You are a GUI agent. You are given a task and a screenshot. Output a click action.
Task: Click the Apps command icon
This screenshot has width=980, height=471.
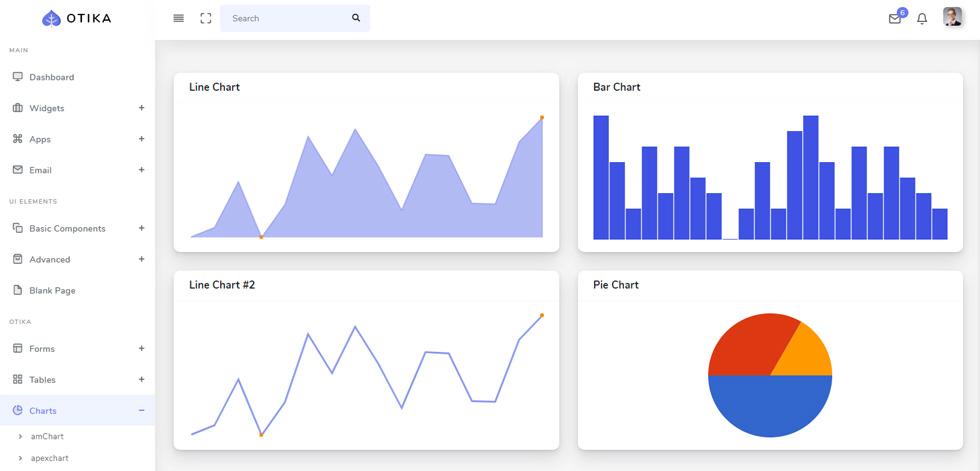pyautogui.click(x=18, y=139)
